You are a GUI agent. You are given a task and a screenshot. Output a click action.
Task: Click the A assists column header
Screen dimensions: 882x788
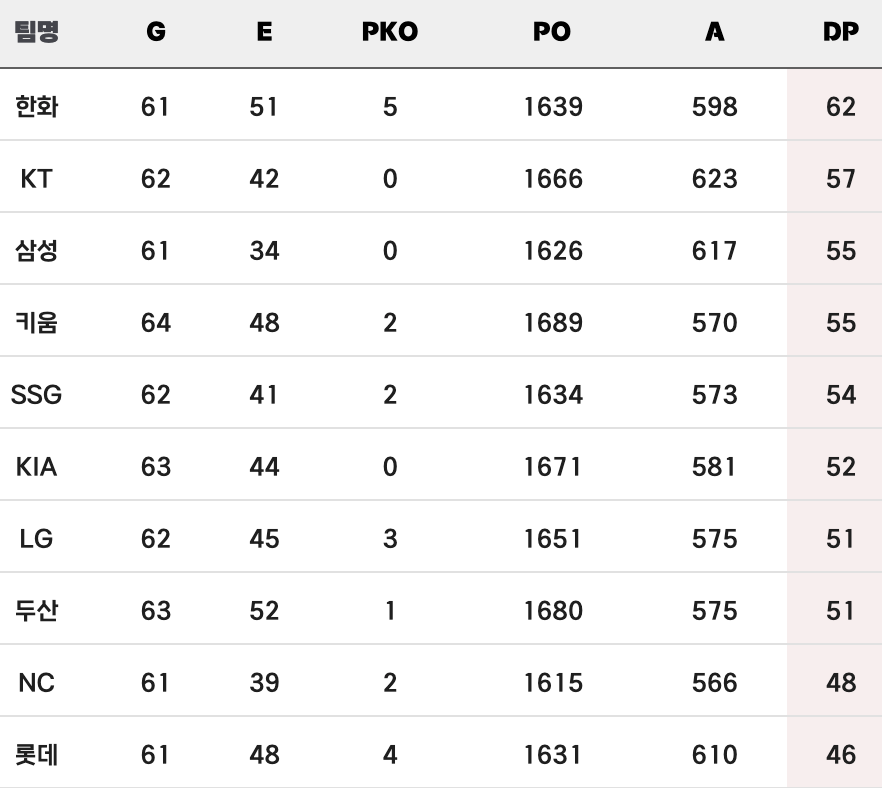coord(714,31)
